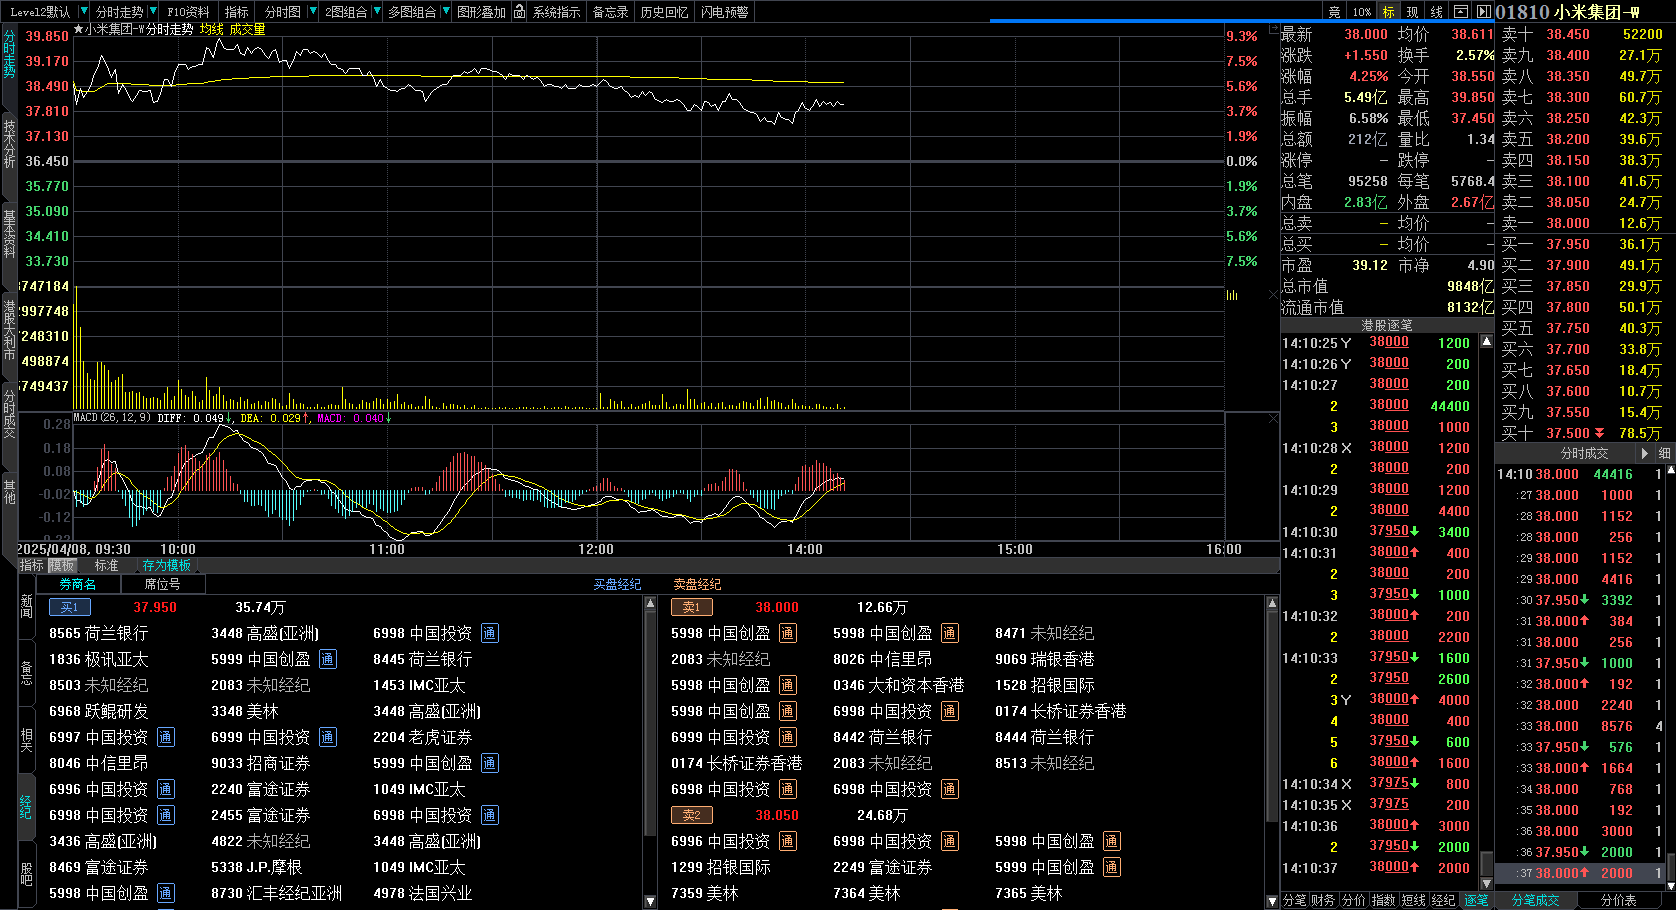Expand the 分时图 dropdown arrow
Viewport: 1676px width, 910px height.
point(313,12)
